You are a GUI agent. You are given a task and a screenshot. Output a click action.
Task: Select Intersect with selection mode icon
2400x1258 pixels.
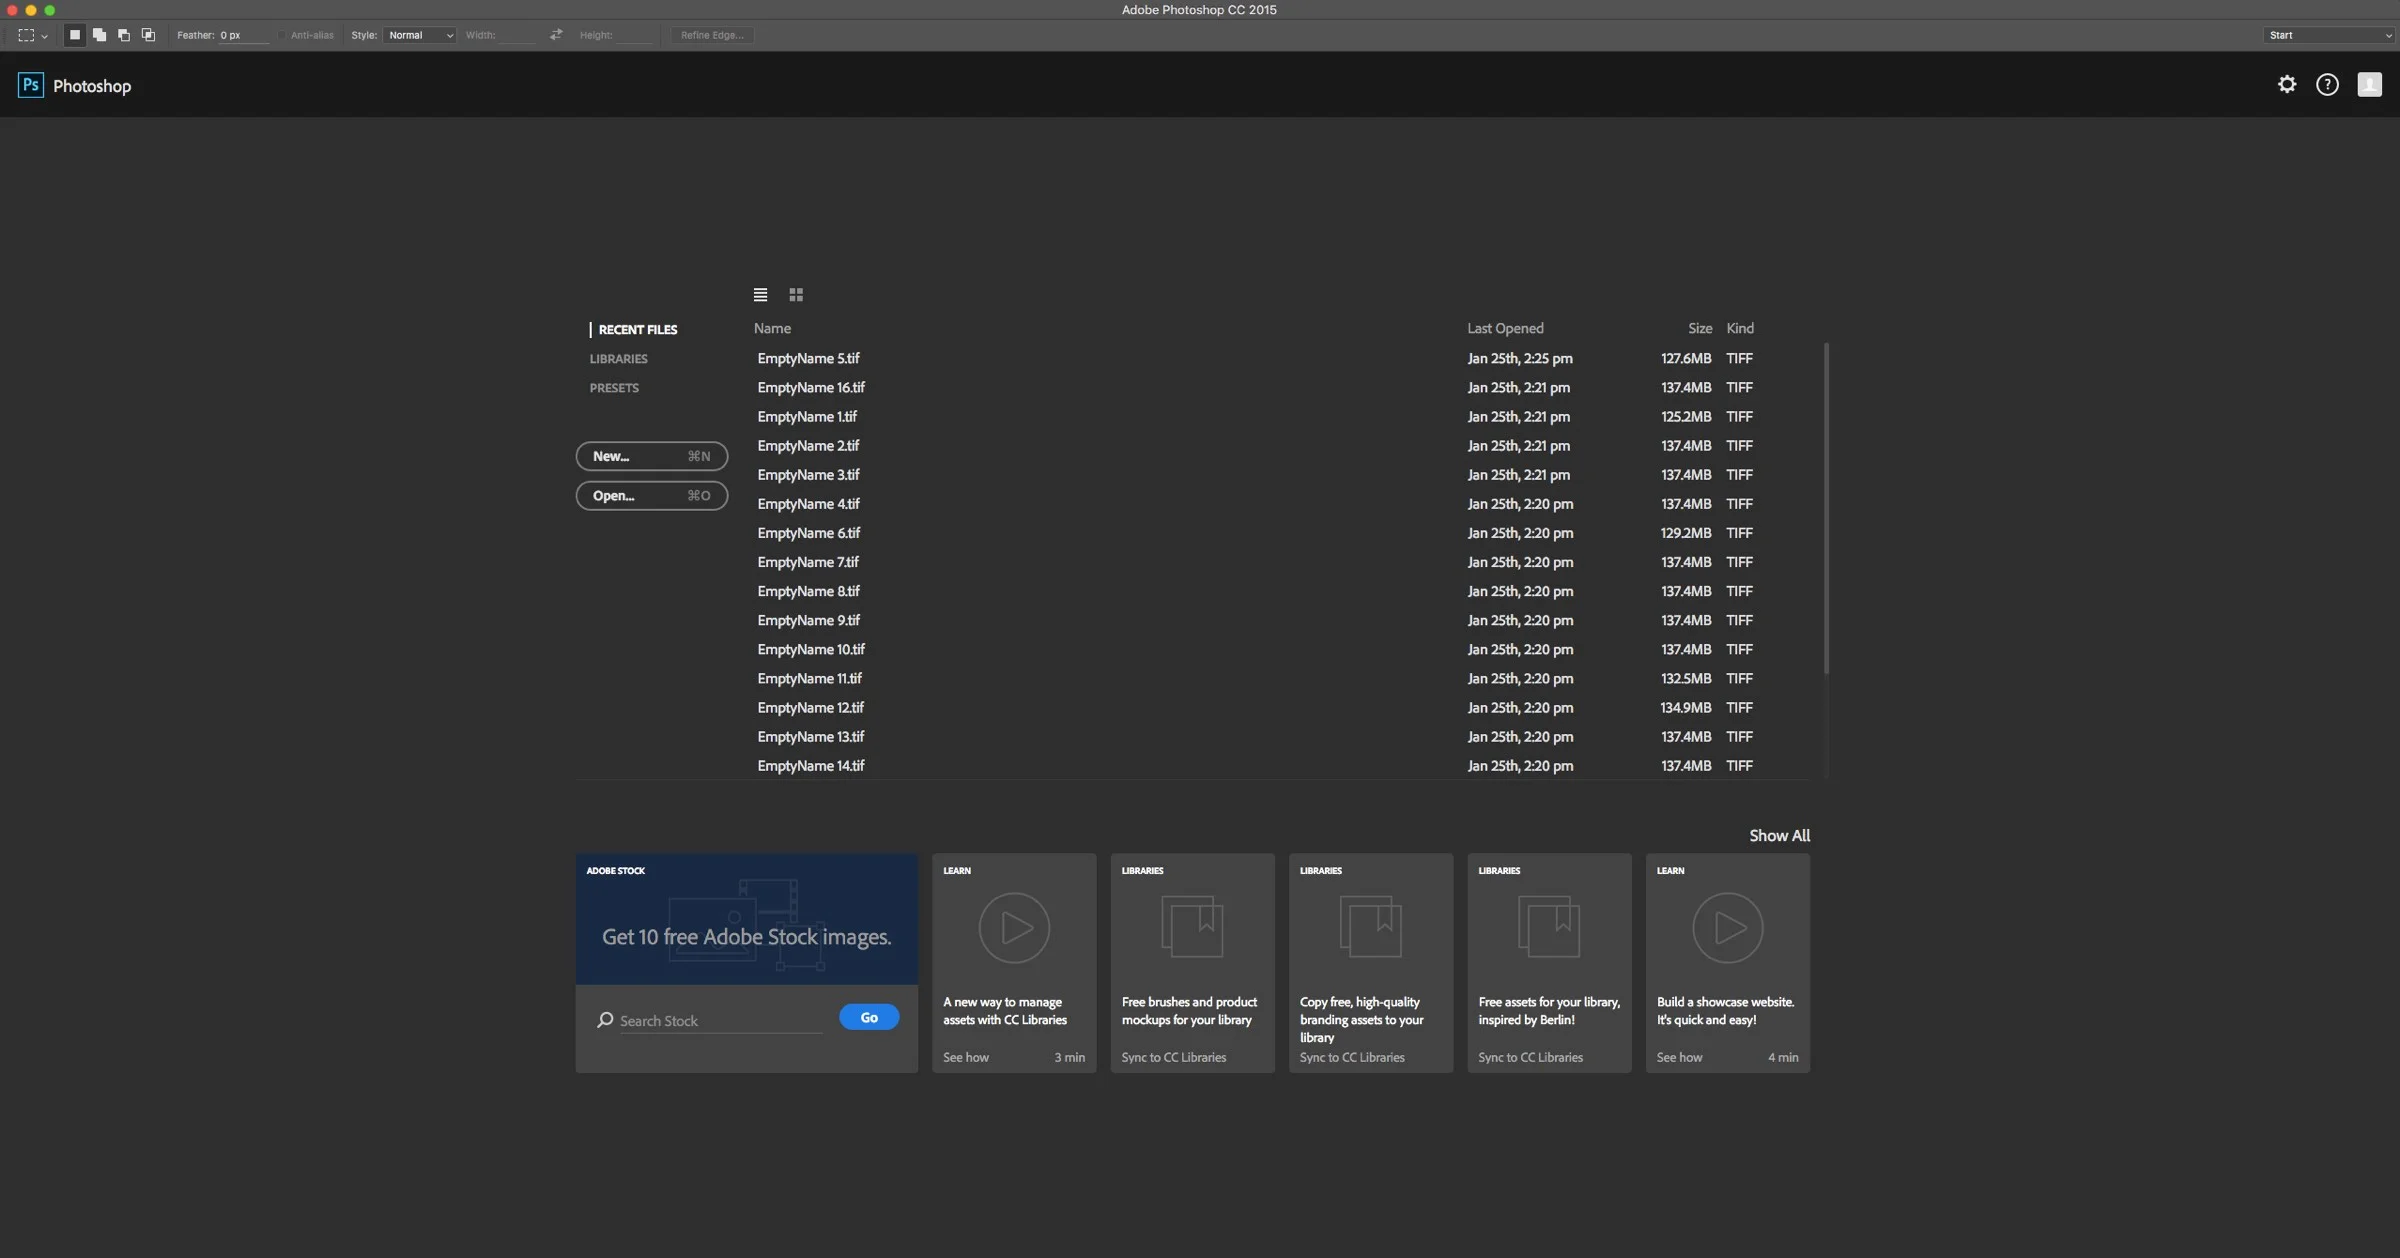coord(148,35)
